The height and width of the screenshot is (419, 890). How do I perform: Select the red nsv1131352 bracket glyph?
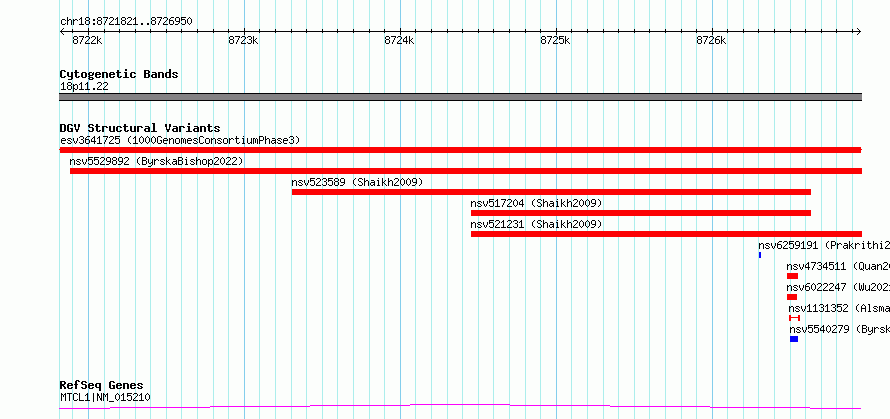click(x=795, y=318)
